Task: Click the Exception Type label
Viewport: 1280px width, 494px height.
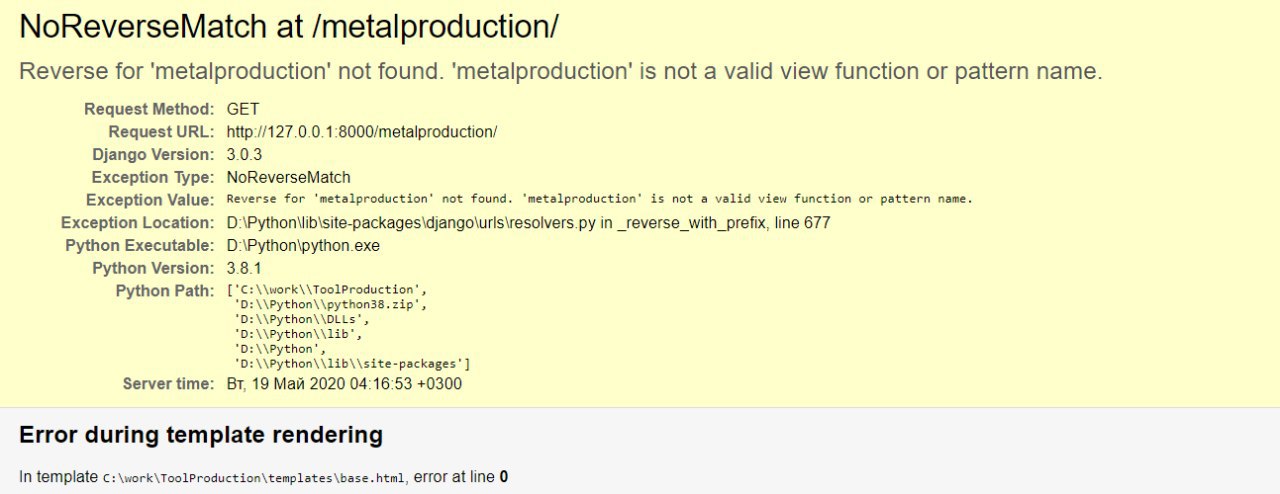Action: pyautogui.click(x=152, y=178)
